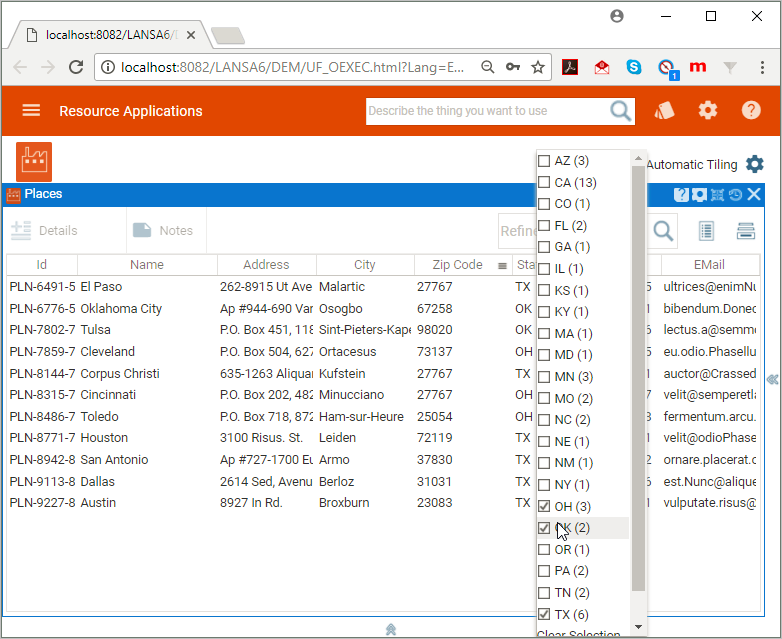Open header settings gear
The image size is (782, 639).
point(708,110)
